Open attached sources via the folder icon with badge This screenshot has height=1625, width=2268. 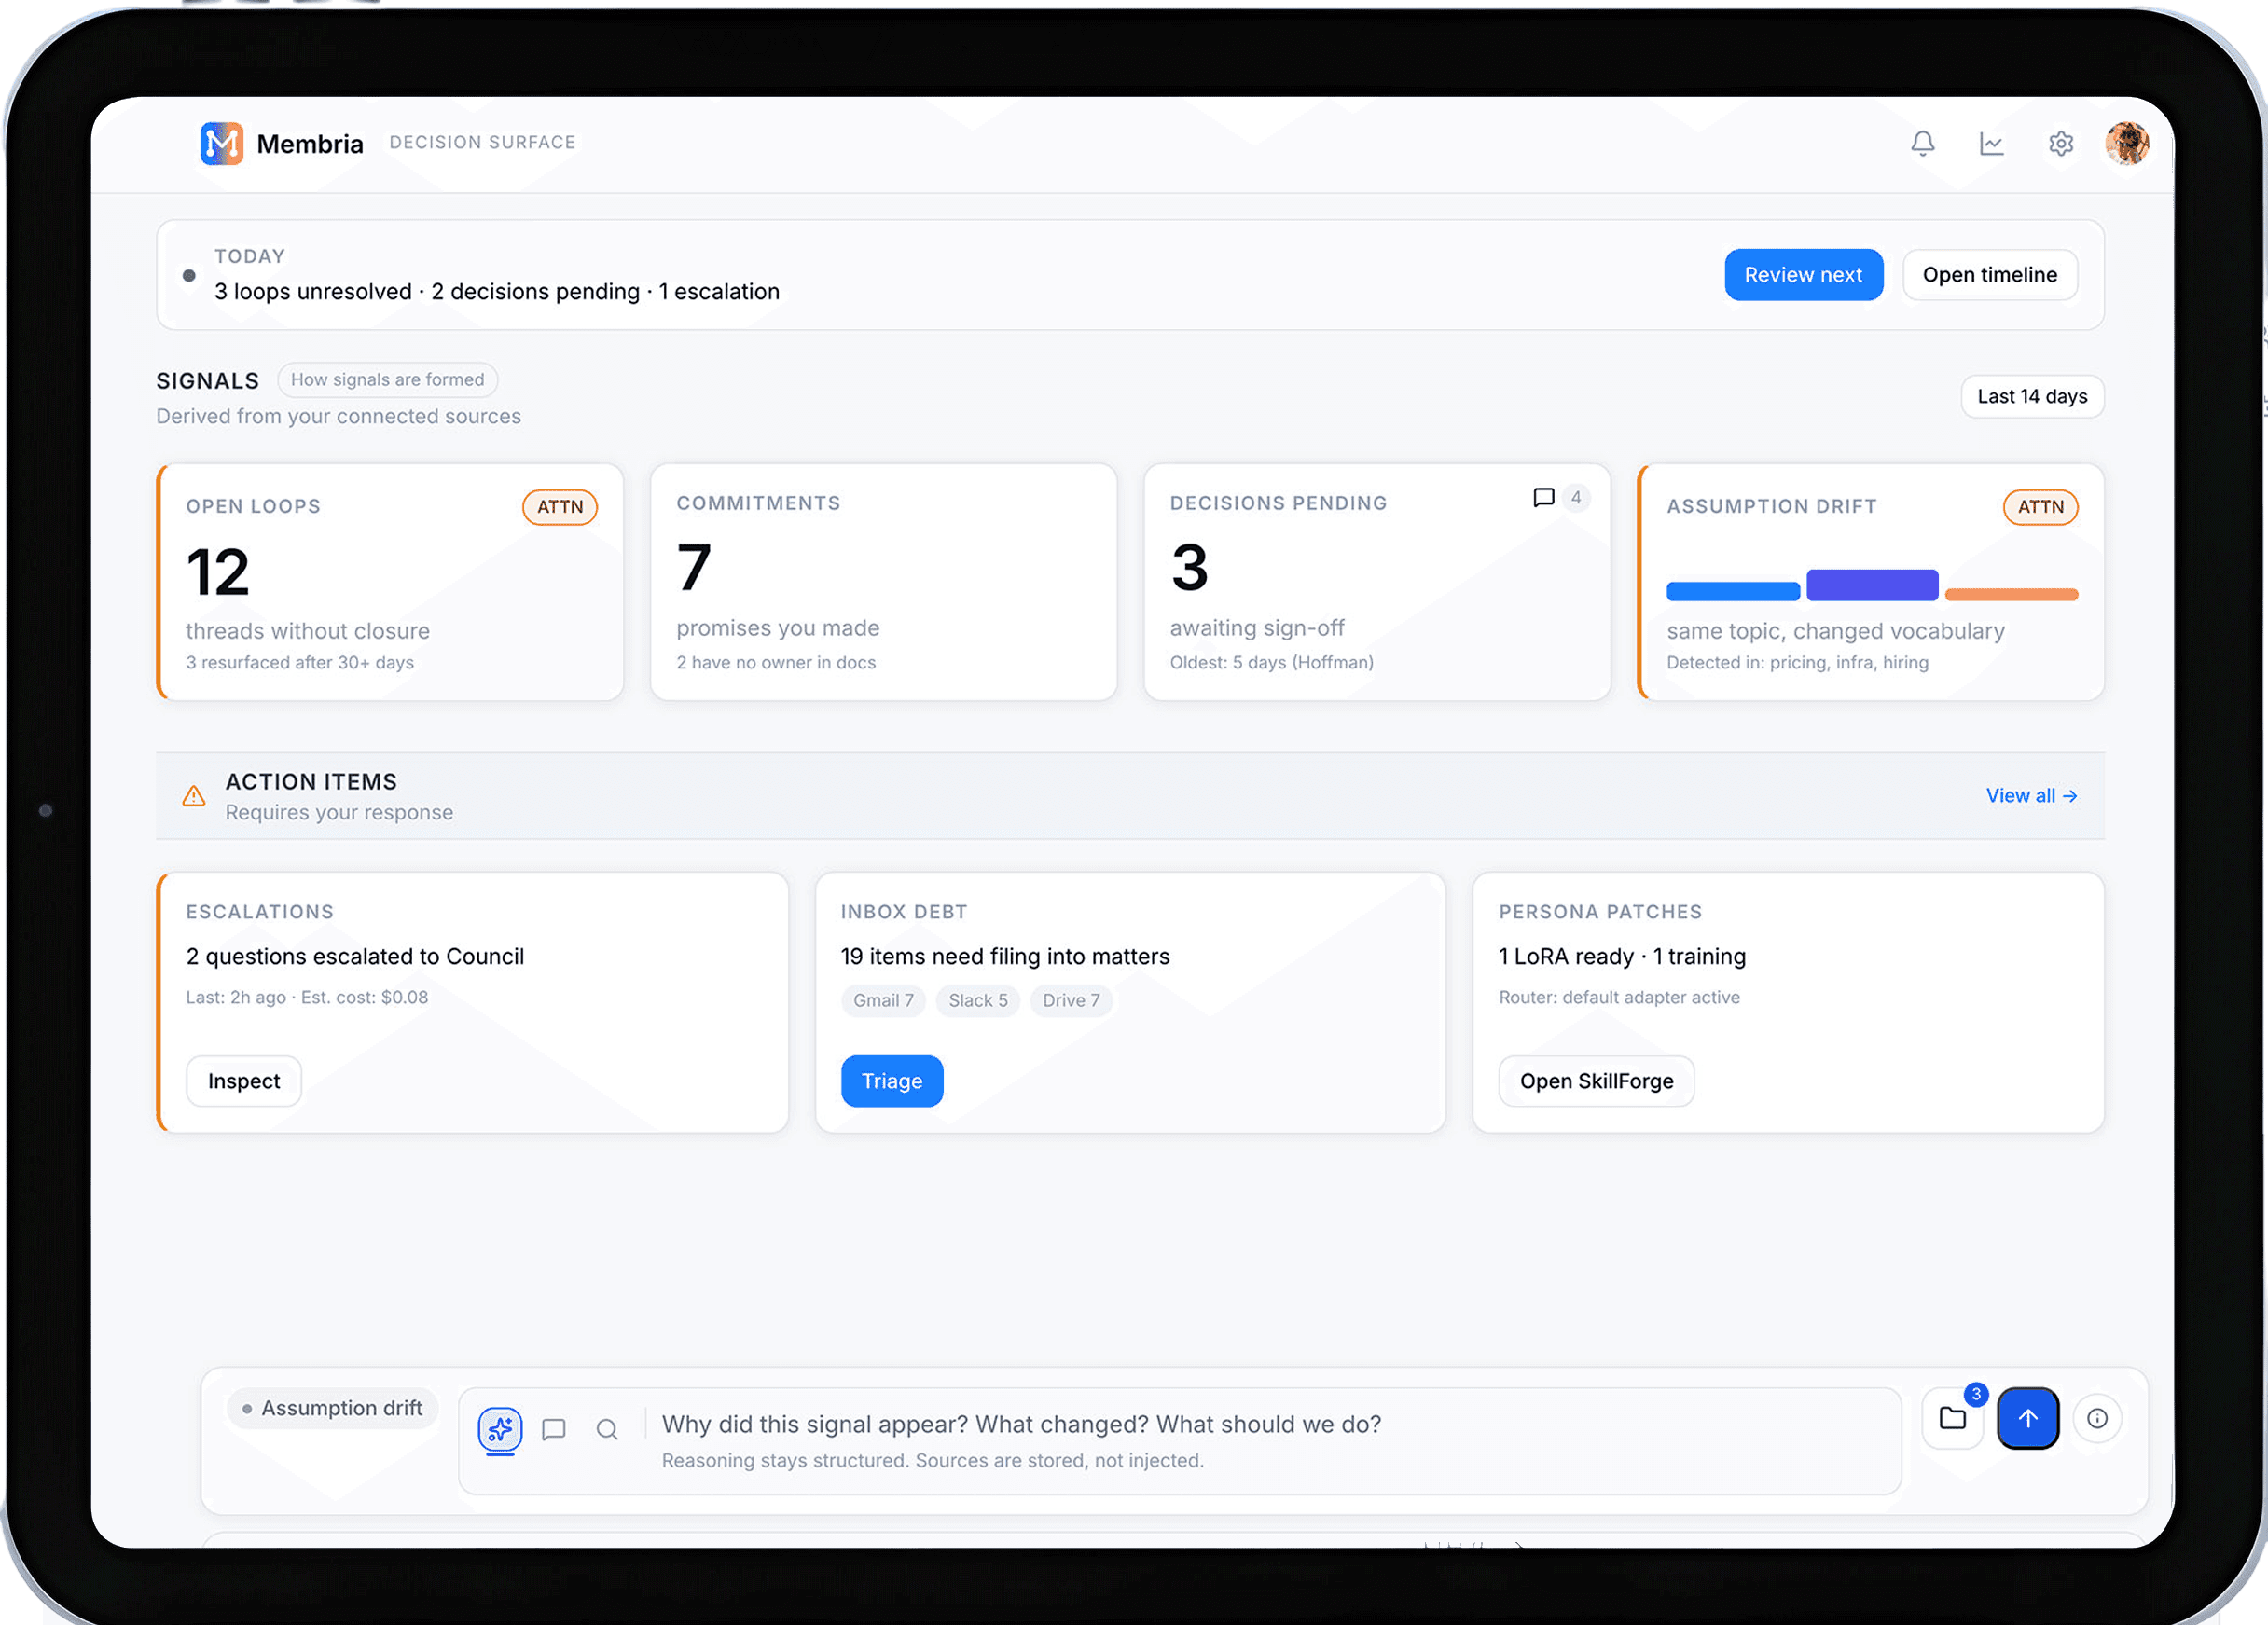pos(1952,1417)
